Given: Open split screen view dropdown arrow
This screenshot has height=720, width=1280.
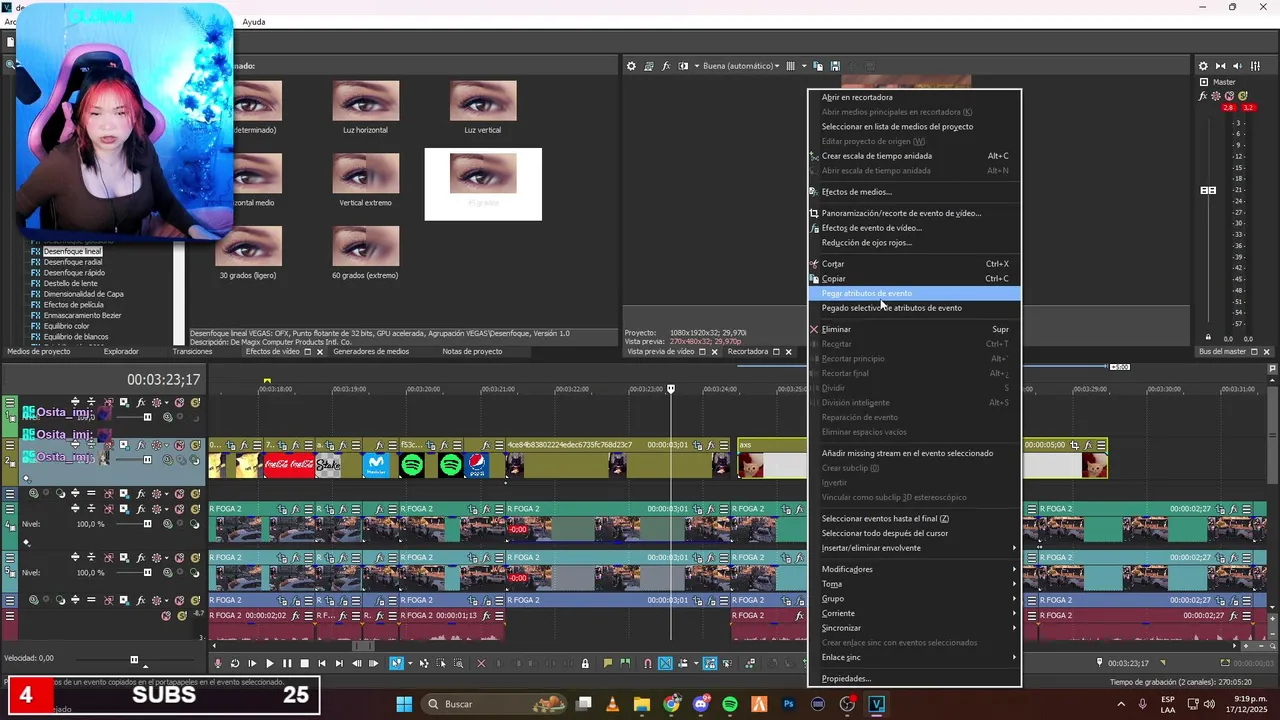Looking at the screenshot, I should tap(696, 66).
